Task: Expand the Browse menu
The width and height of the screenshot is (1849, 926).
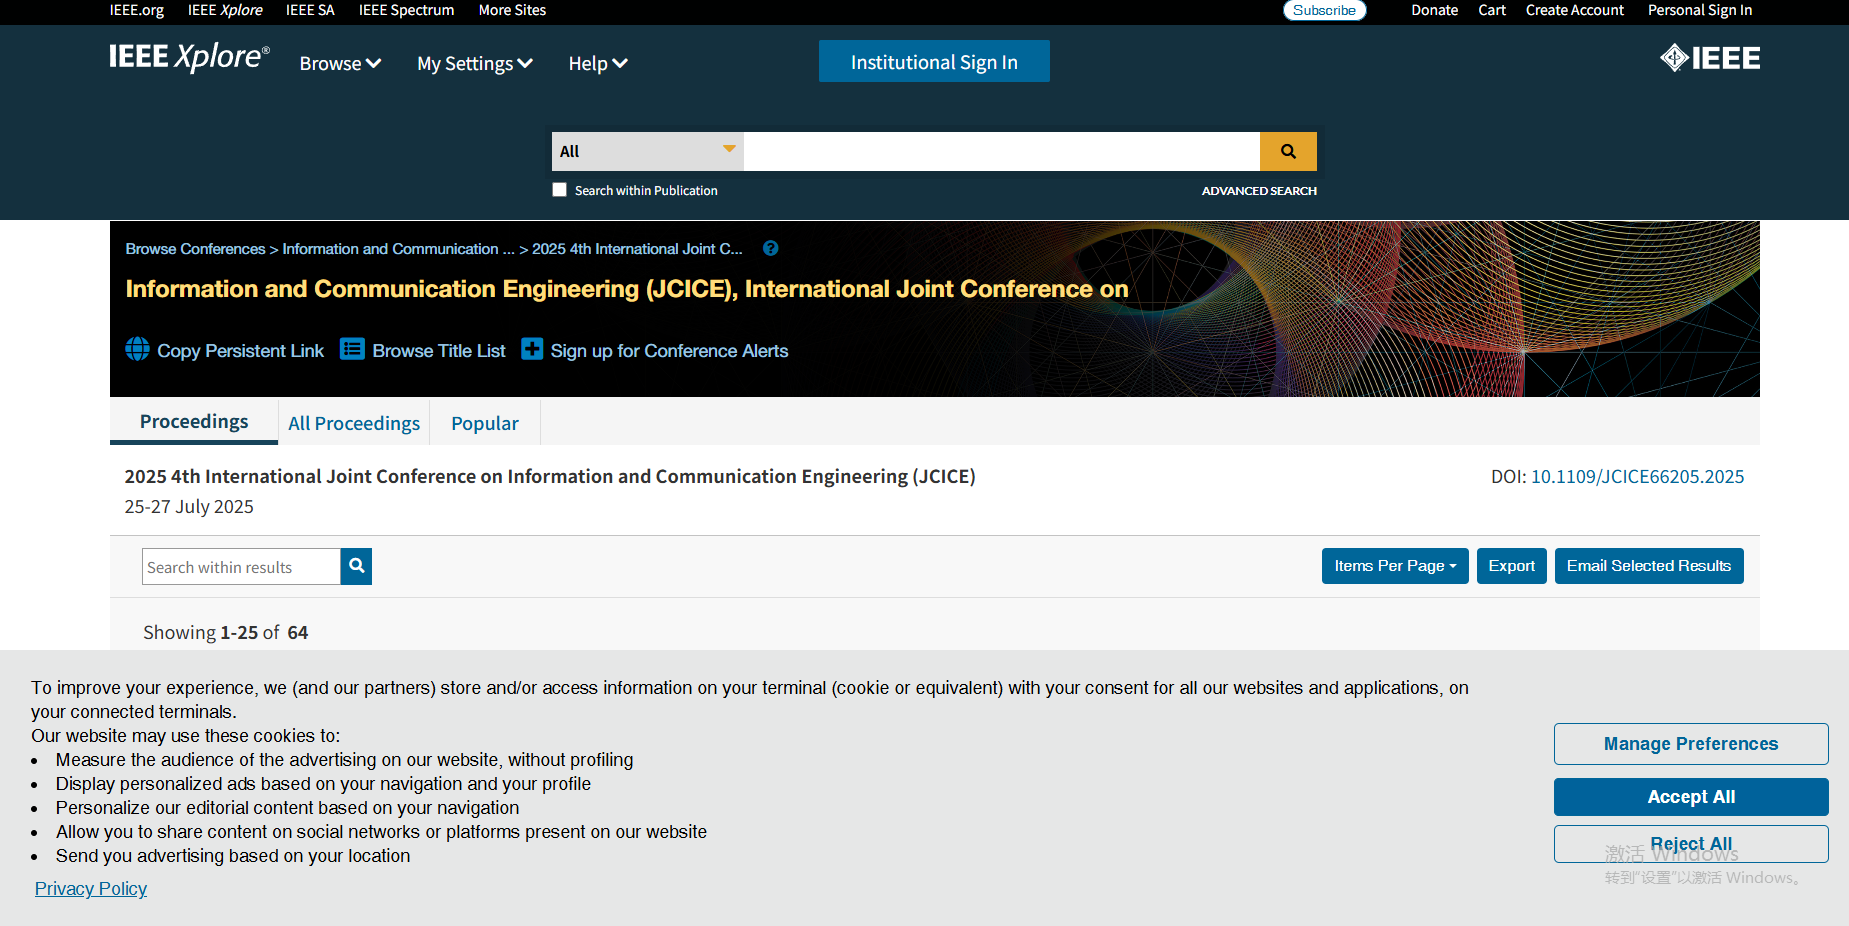Action: pos(340,64)
